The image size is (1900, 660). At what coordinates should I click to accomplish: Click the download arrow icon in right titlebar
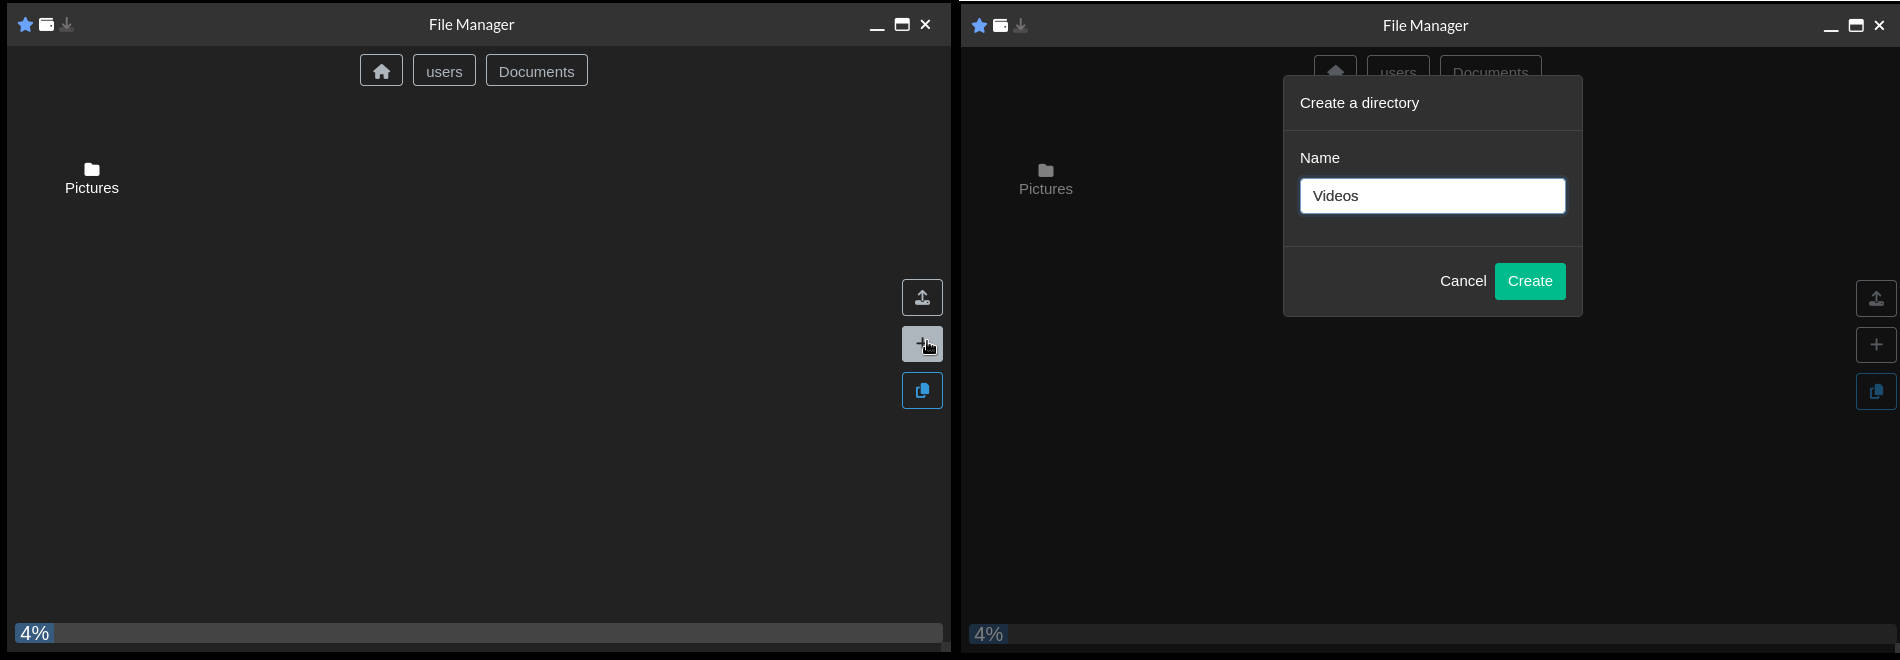click(x=1021, y=26)
